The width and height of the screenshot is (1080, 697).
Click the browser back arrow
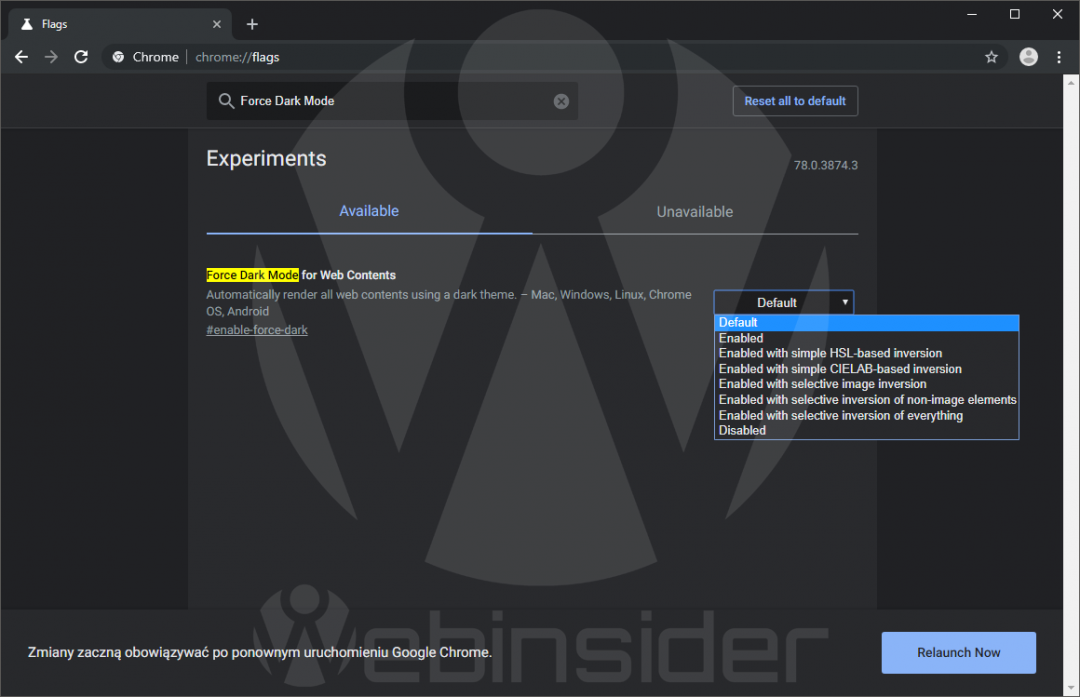tap(21, 57)
